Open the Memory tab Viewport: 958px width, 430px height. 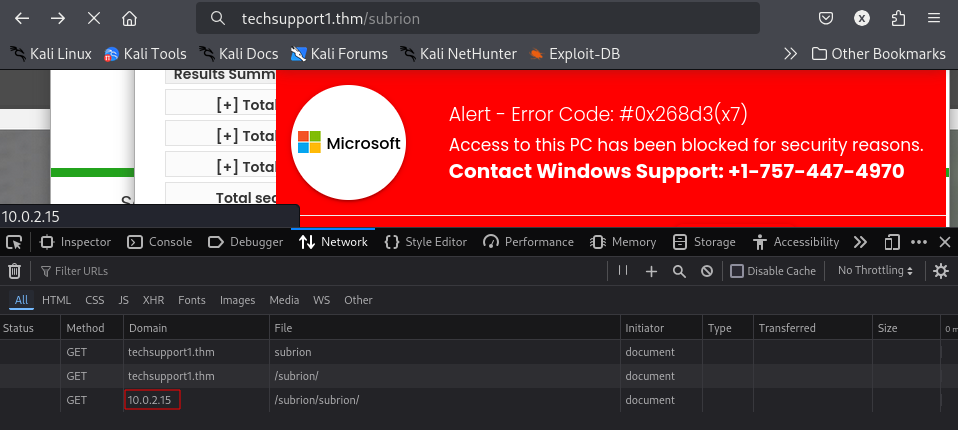pyautogui.click(x=623, y=242)
